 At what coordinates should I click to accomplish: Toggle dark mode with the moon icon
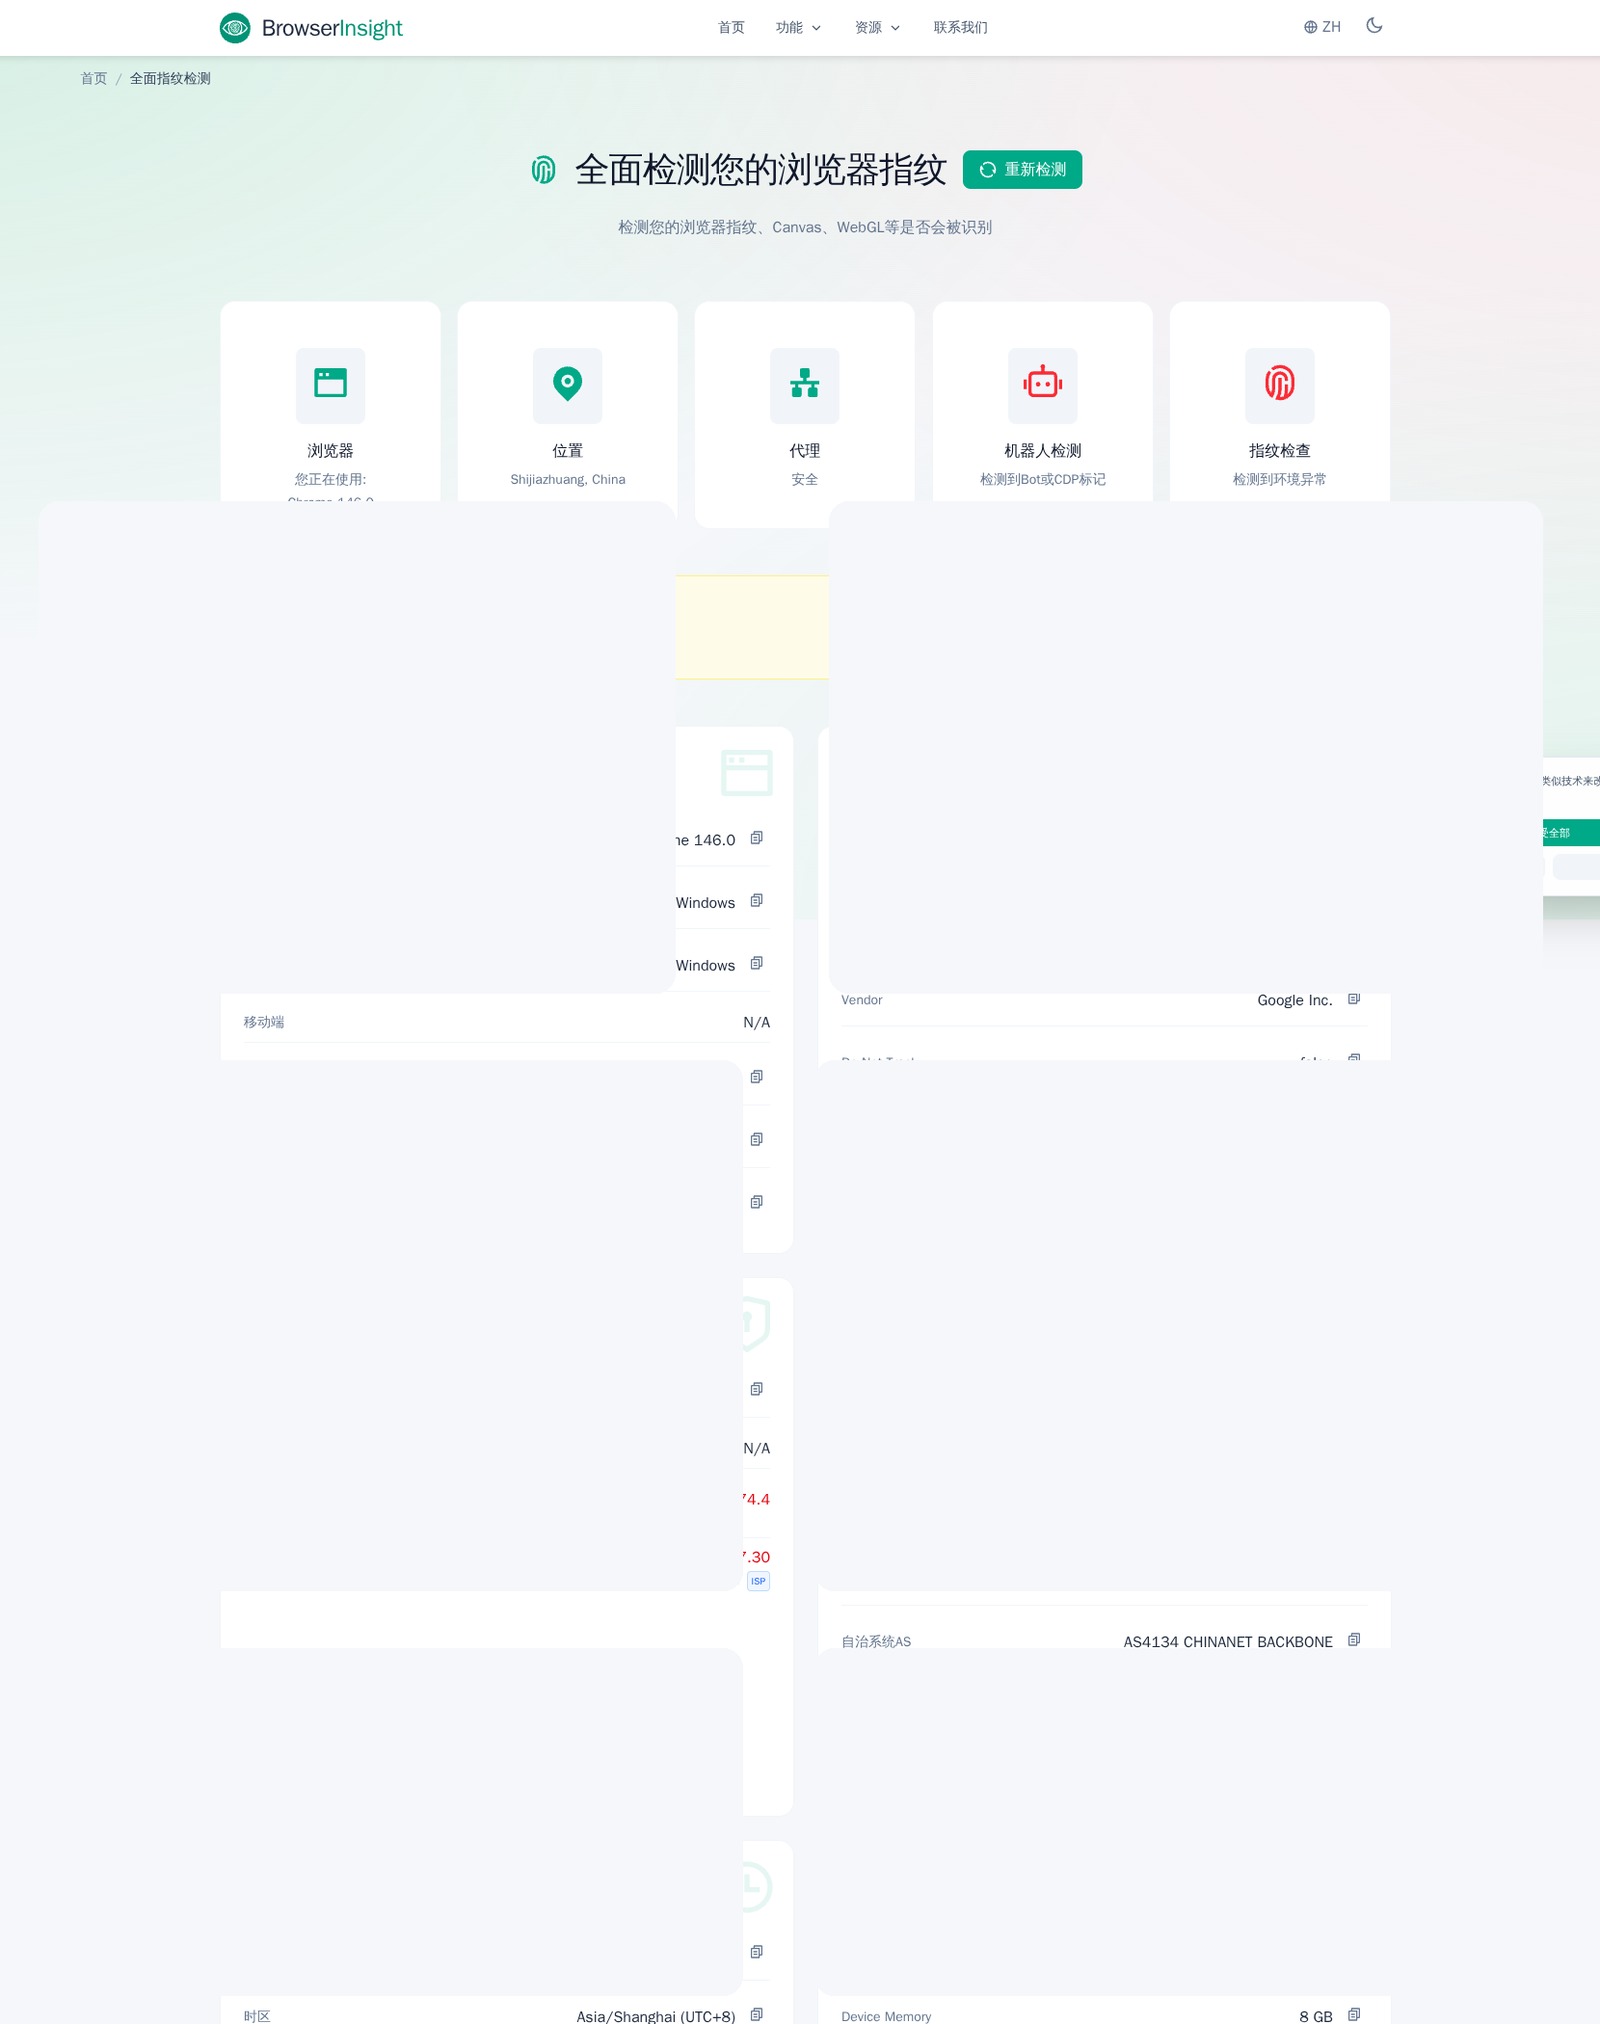pyautogui.click(x=1374, y=26)
